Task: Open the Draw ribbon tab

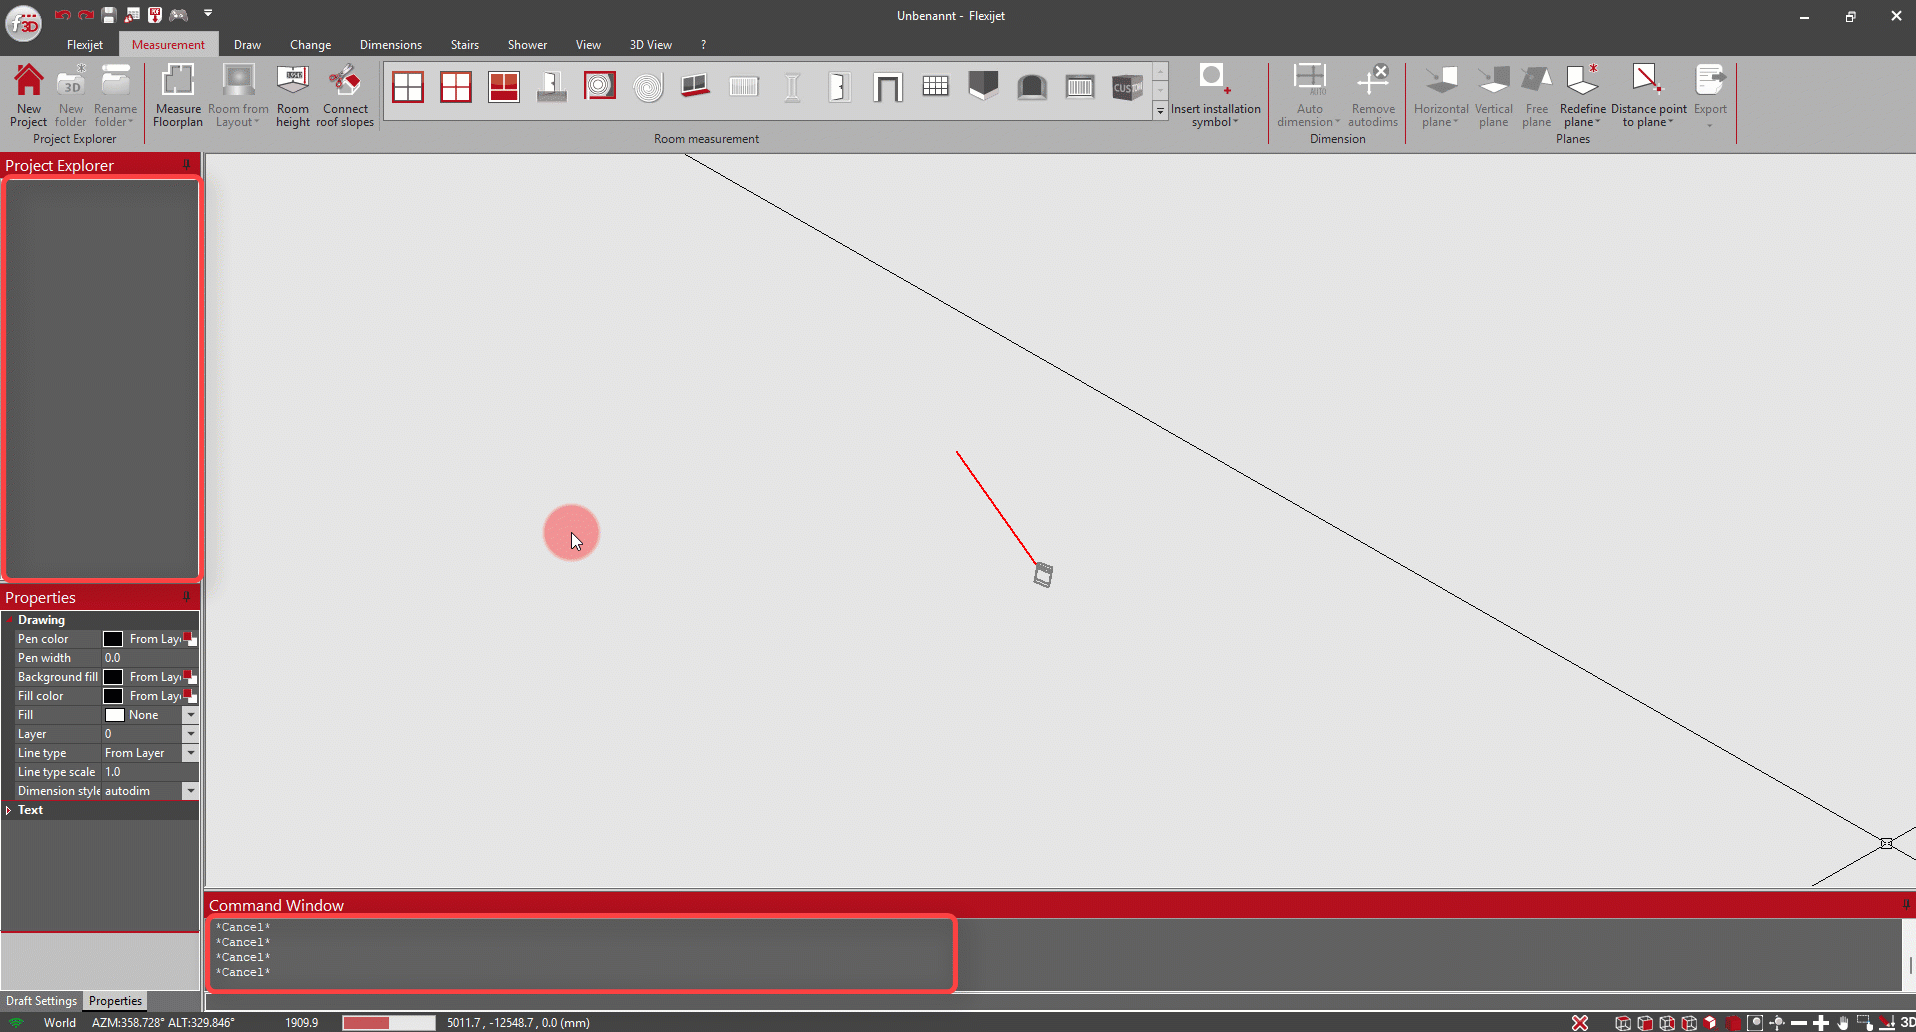Action: click(x=247, y=45)
